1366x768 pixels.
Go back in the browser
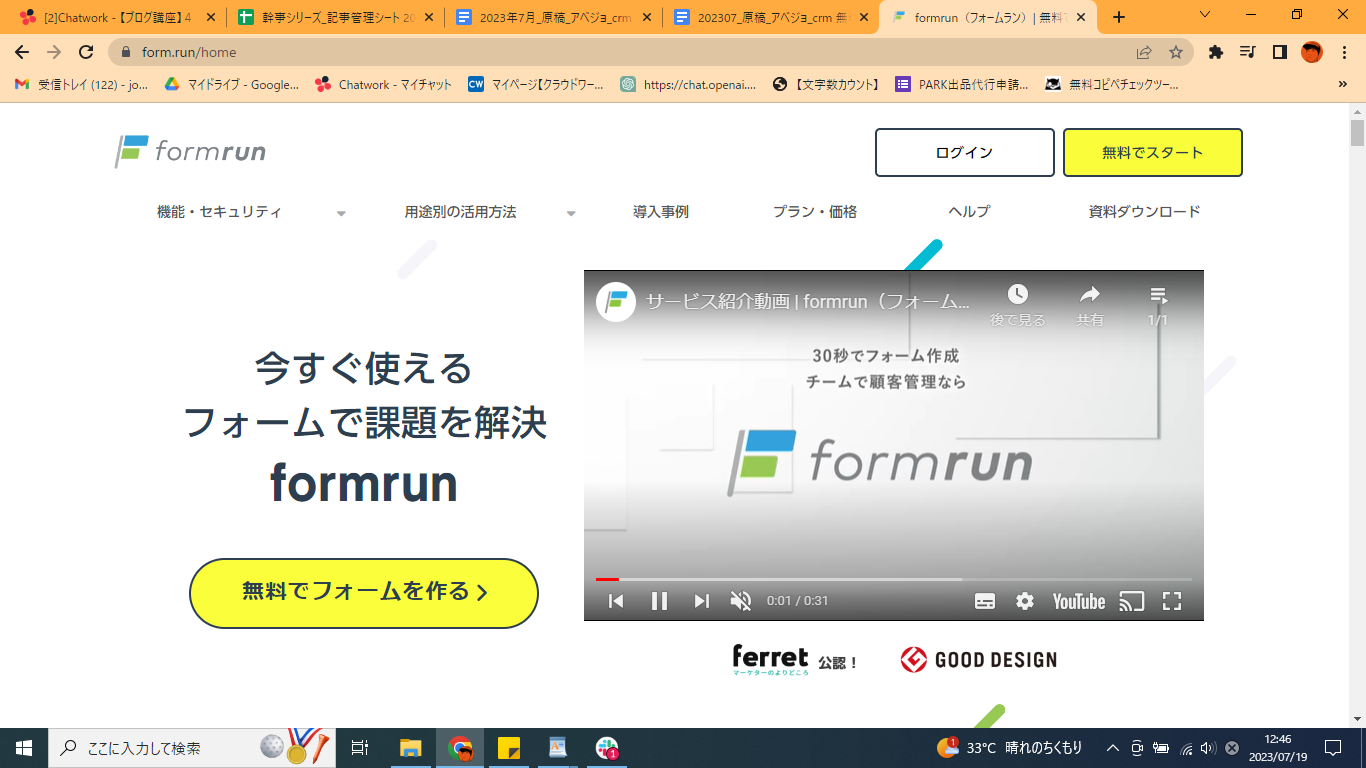[22, 52]
